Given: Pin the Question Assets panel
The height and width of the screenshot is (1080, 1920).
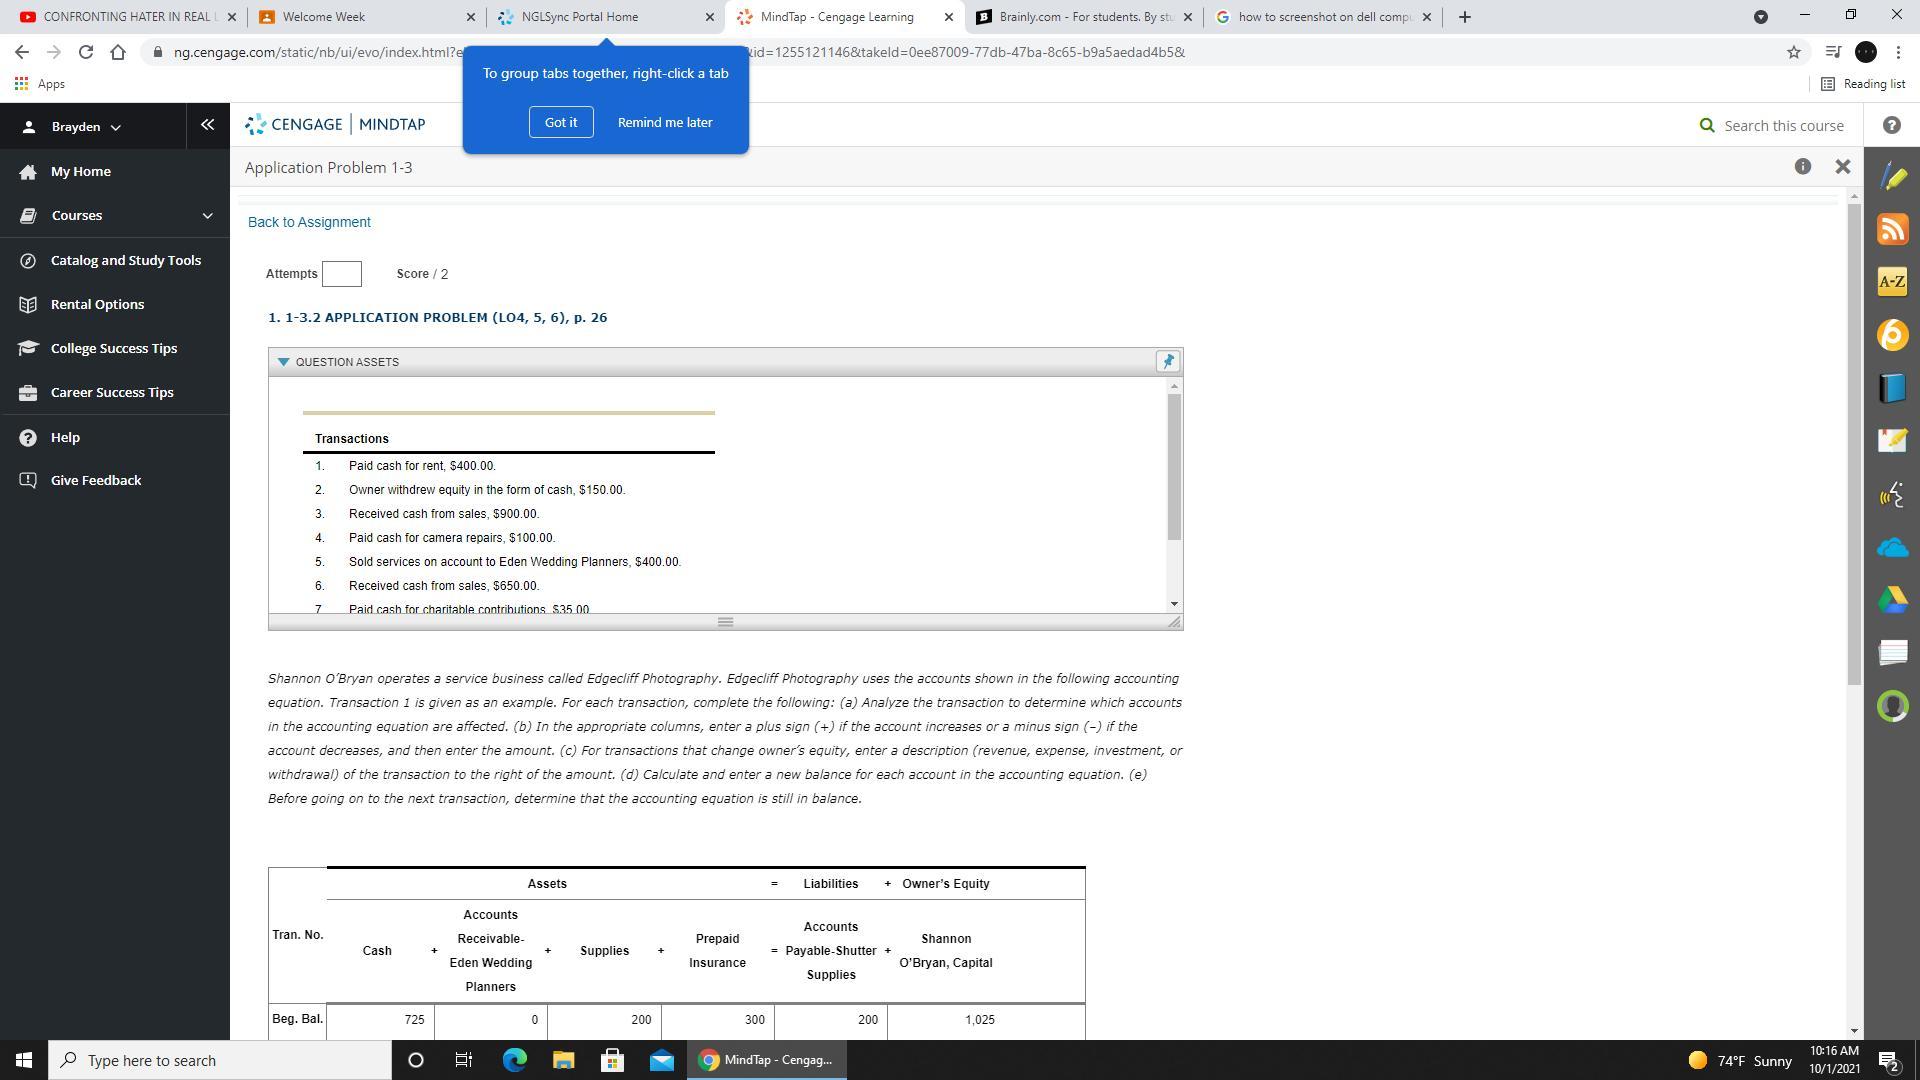Looking at the screenshot, I should (x=1167, y=362).
